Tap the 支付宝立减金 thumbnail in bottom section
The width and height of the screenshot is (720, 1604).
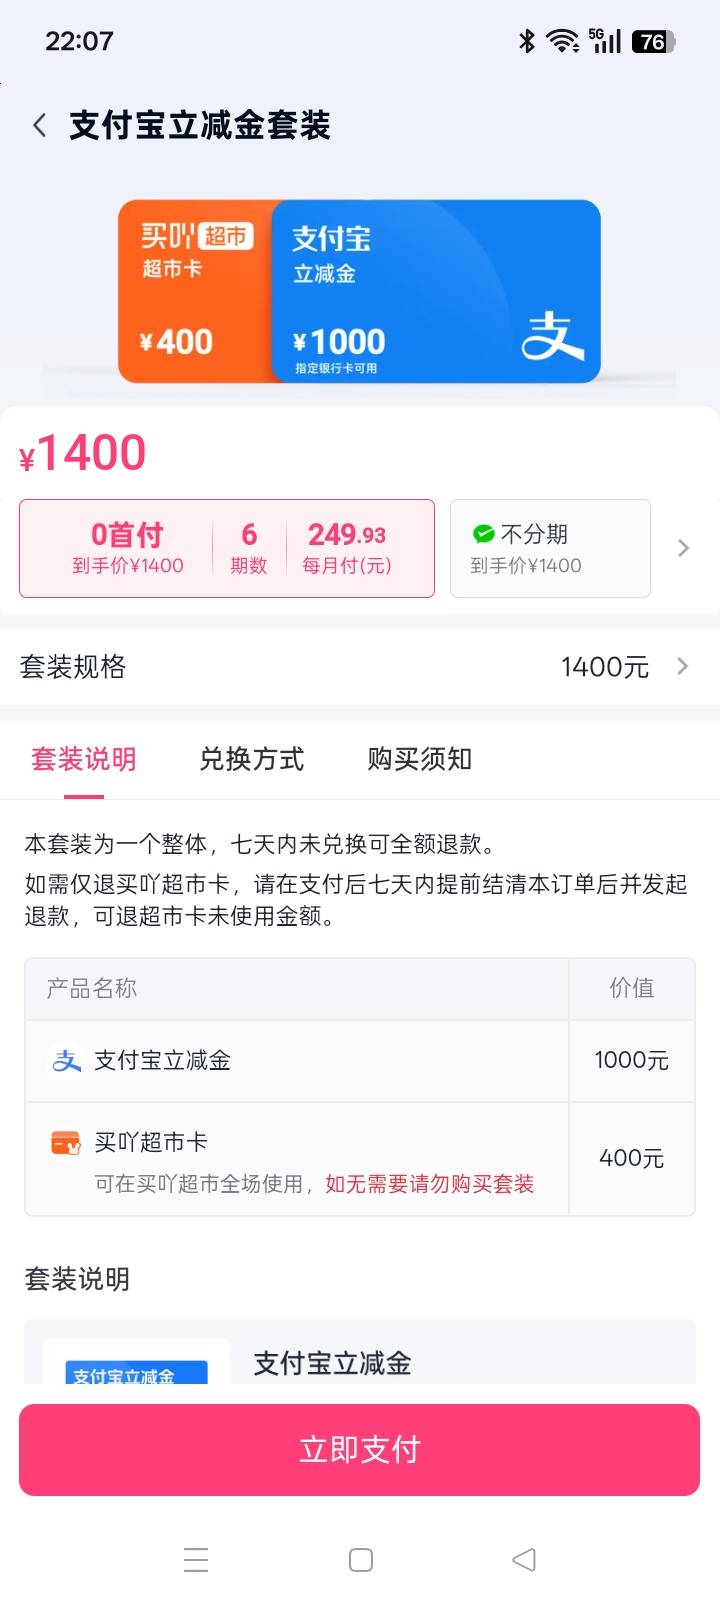tap(136, 1366)
